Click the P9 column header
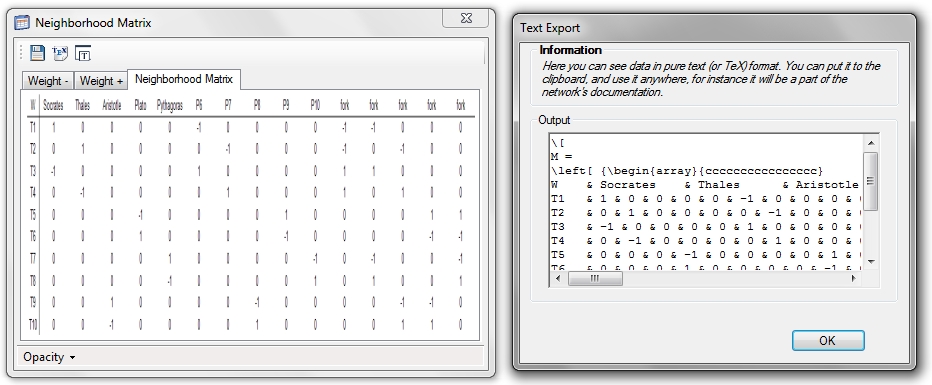Image resolution: width=932 pixels, height=385 pixels. point(286,105)
